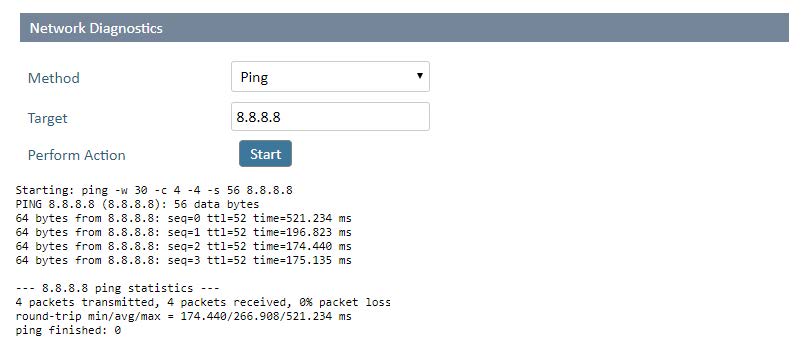807x361 pixels.
Task: Click the black arrow in Method selector
Action: tap(419, 76)
